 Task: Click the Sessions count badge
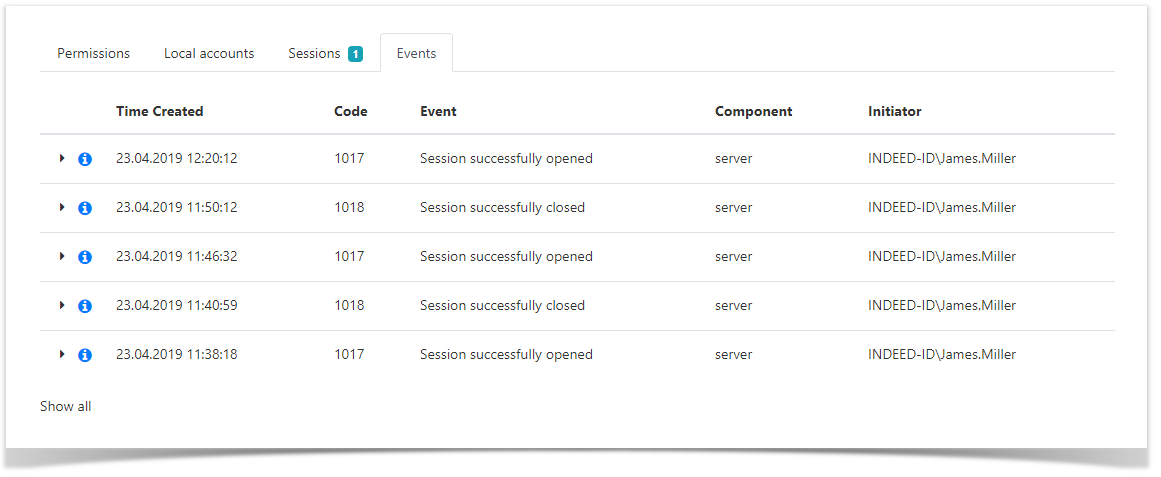point(355,54)
